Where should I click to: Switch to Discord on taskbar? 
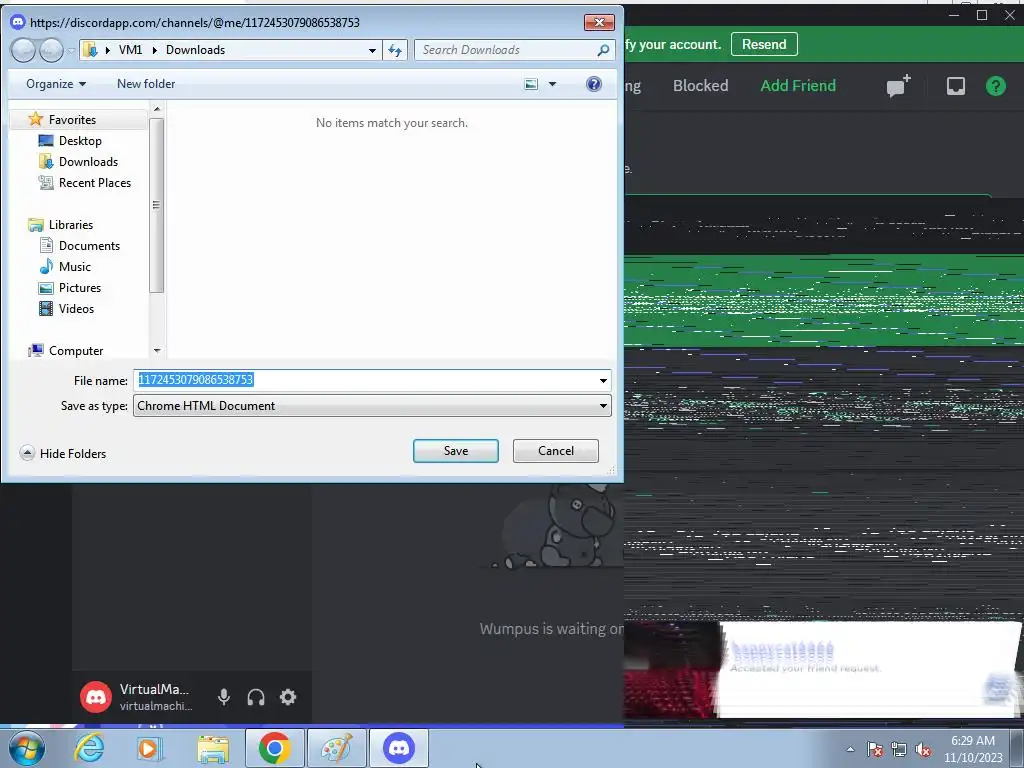pyautogui.click(x=399, y=748)
